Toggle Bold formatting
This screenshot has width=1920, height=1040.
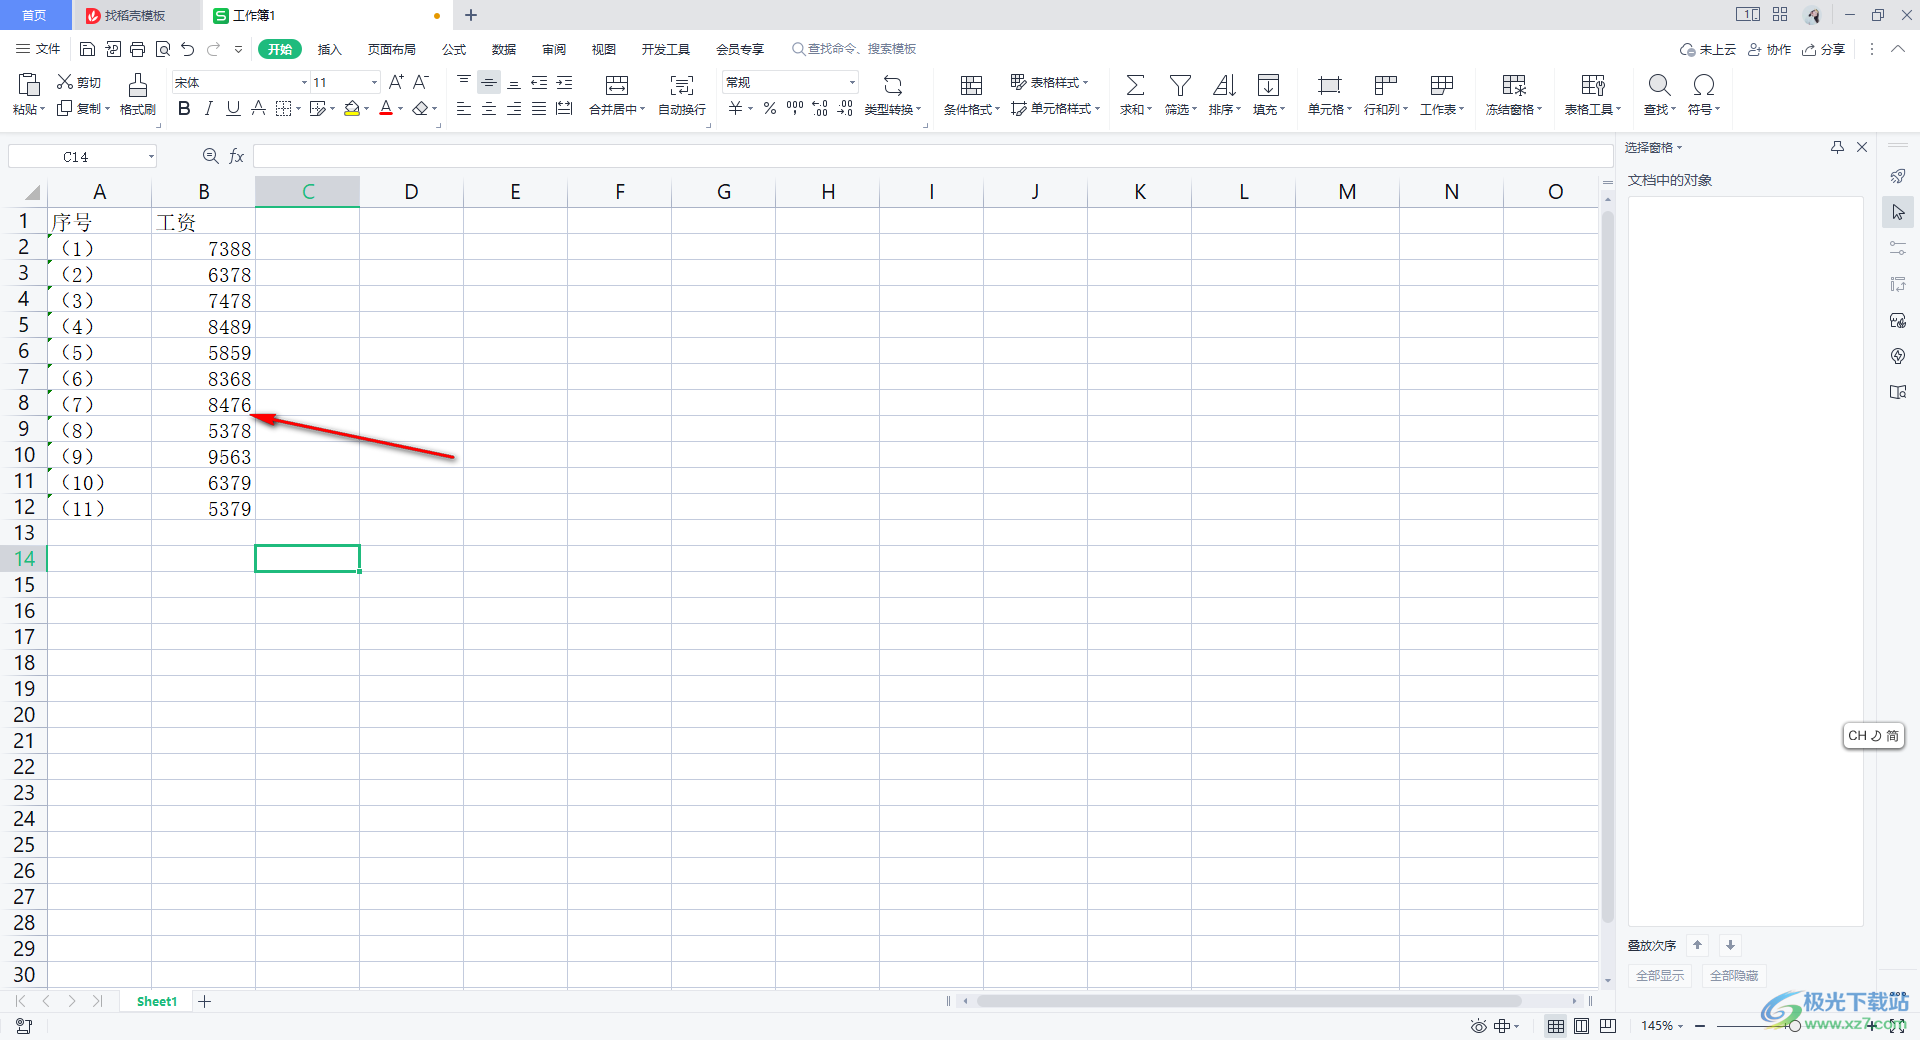(184, 108)
